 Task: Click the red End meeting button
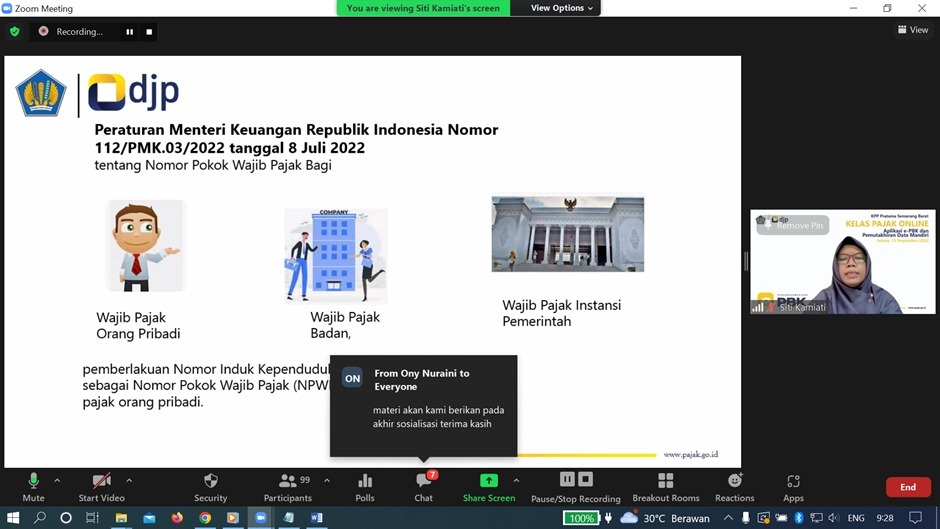tap(907, 487)
